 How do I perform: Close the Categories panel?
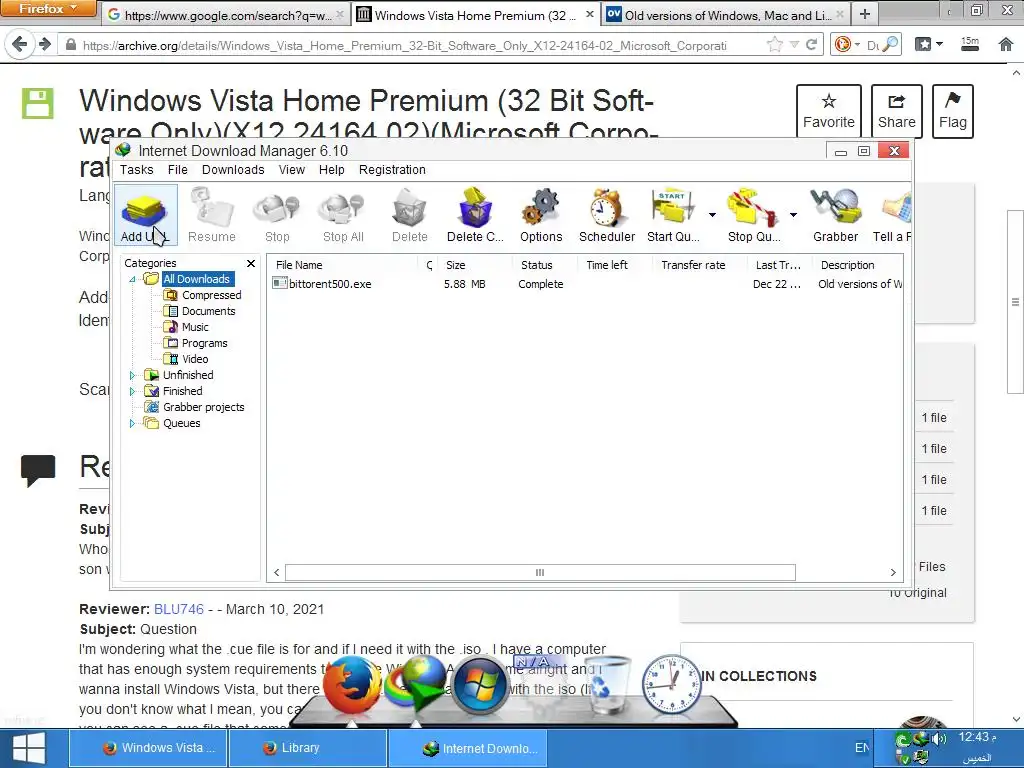[251, 263]
